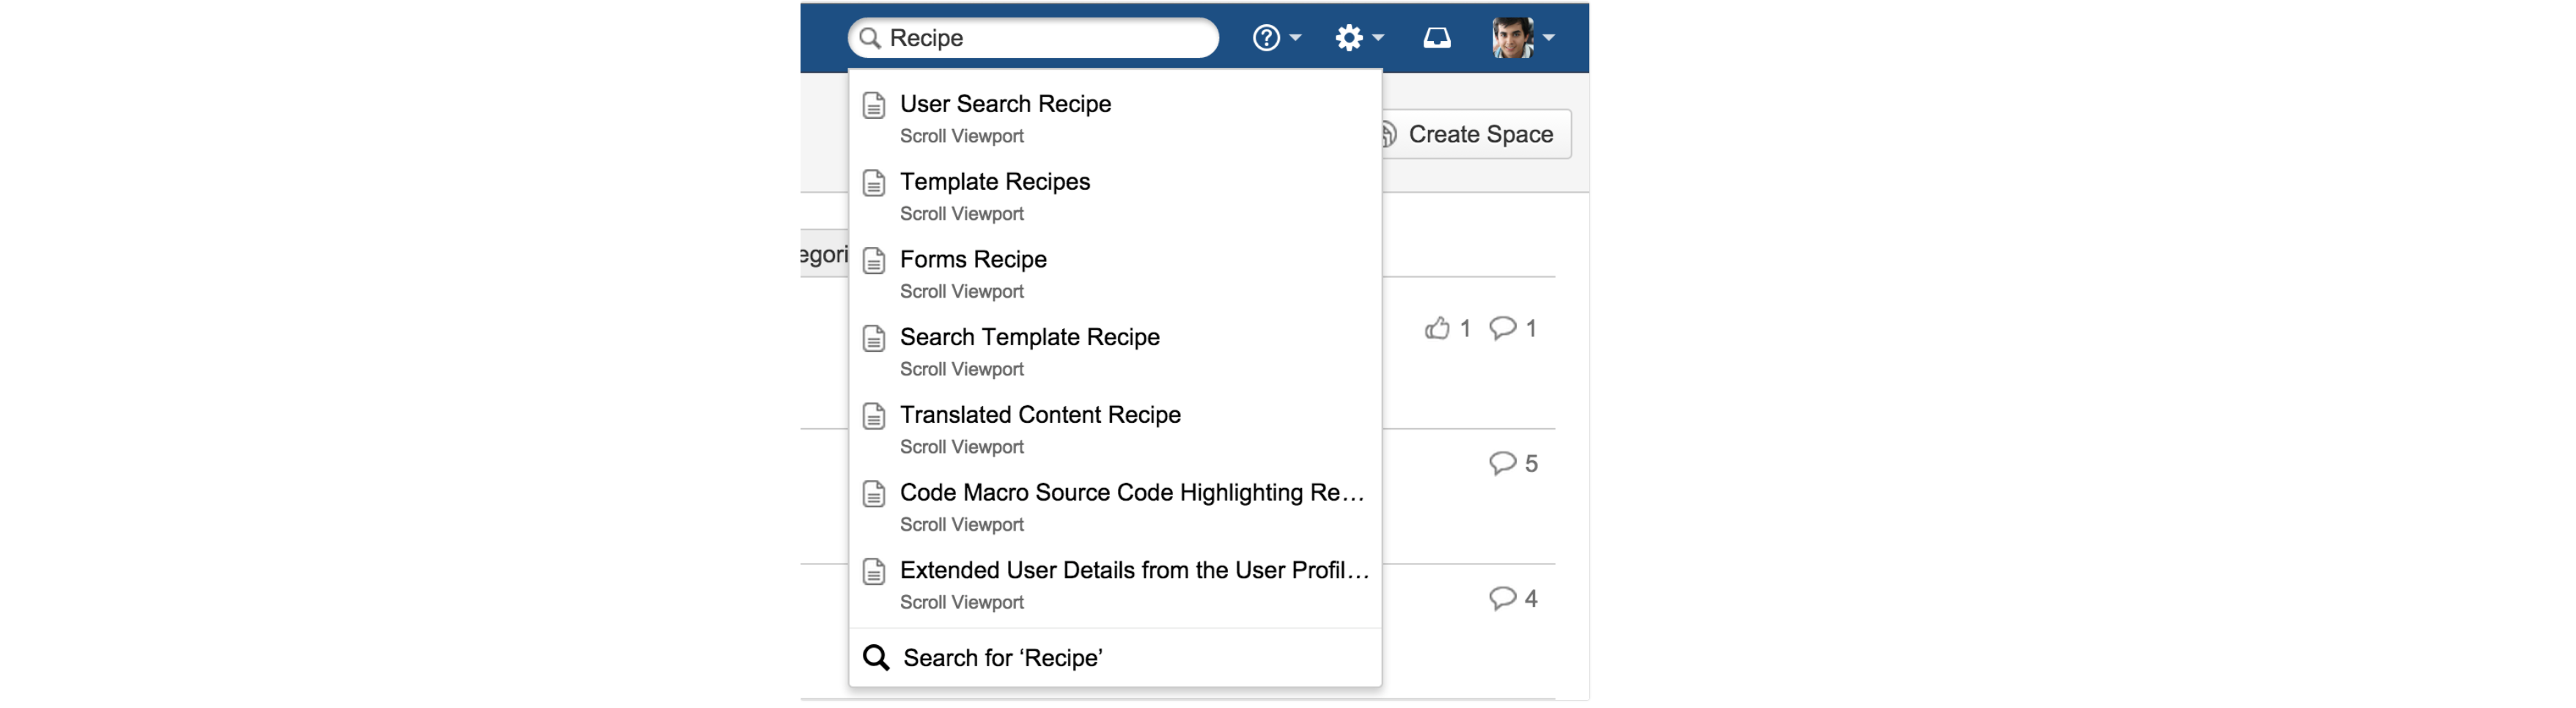
Task: Click the comment bubble icon showing 5
Action: [x=1502, y=463]
